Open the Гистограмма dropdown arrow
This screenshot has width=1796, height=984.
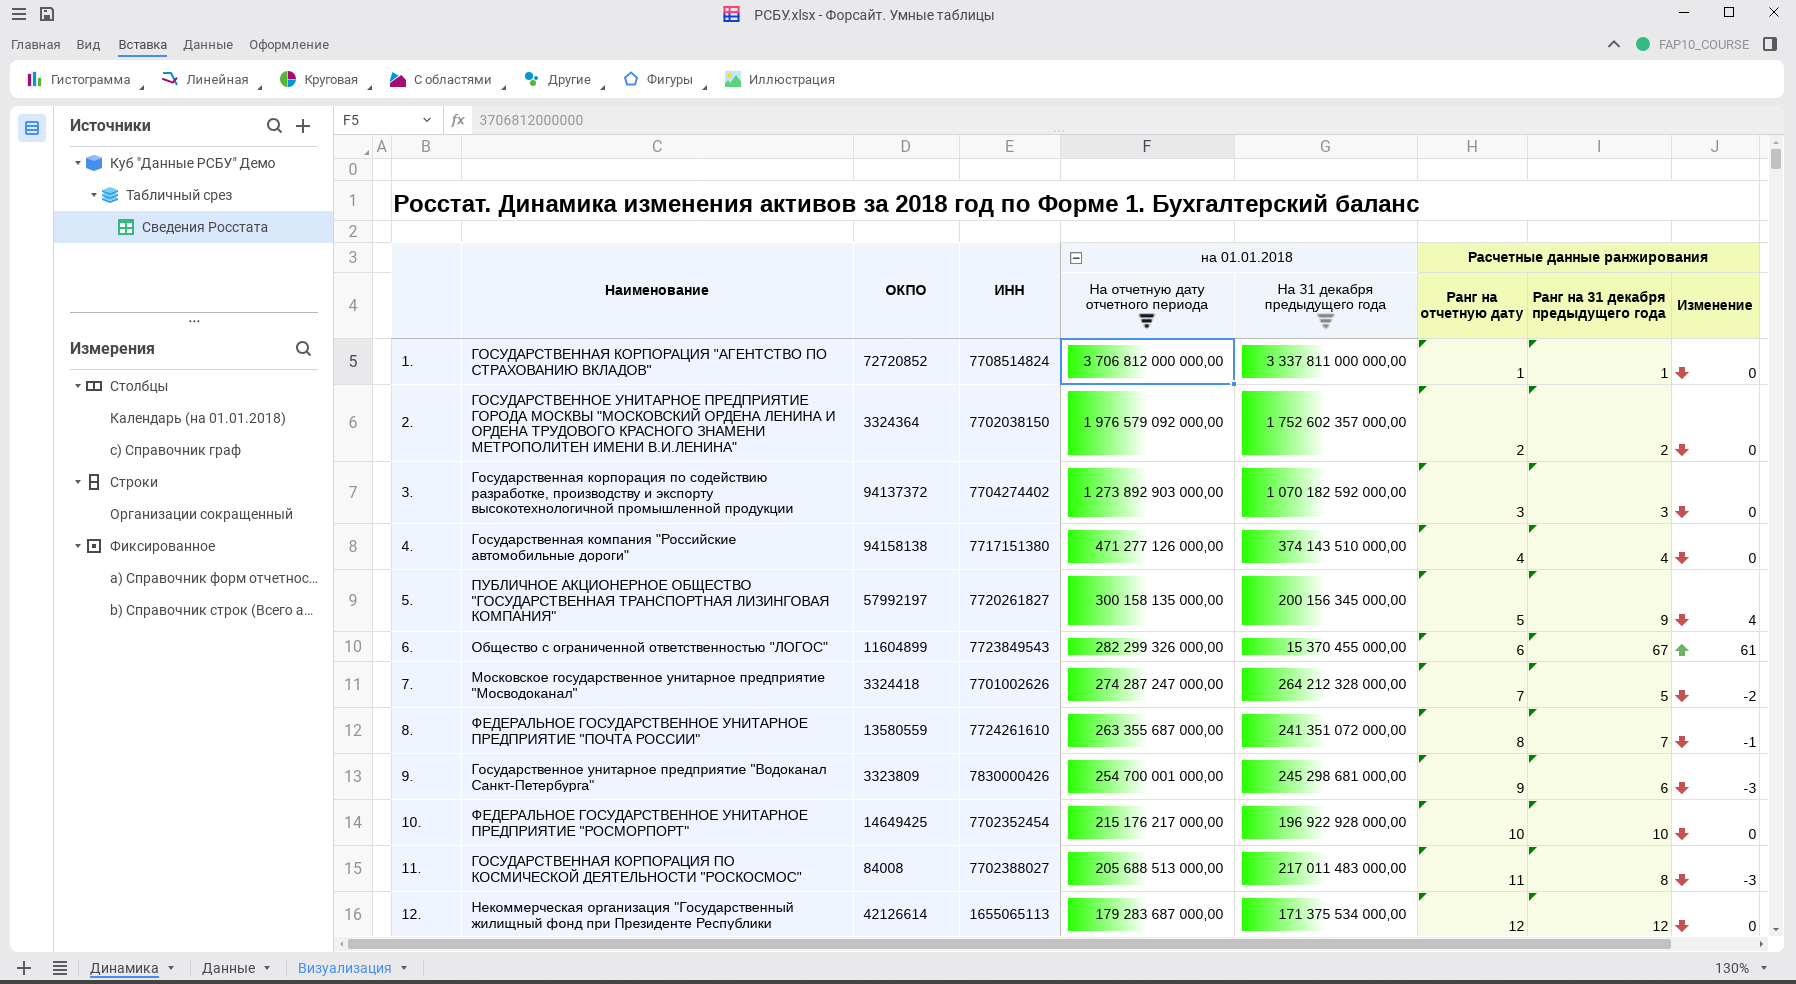coord(141,87)
